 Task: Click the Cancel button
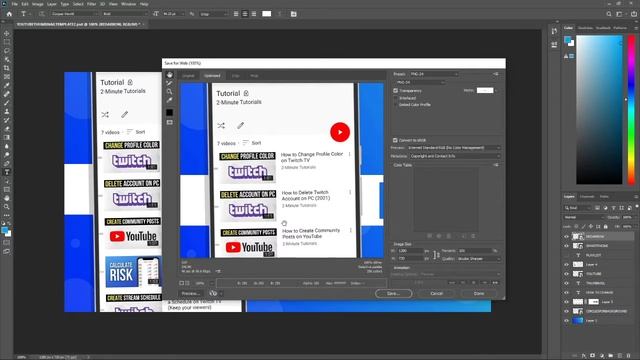point(436,293)
